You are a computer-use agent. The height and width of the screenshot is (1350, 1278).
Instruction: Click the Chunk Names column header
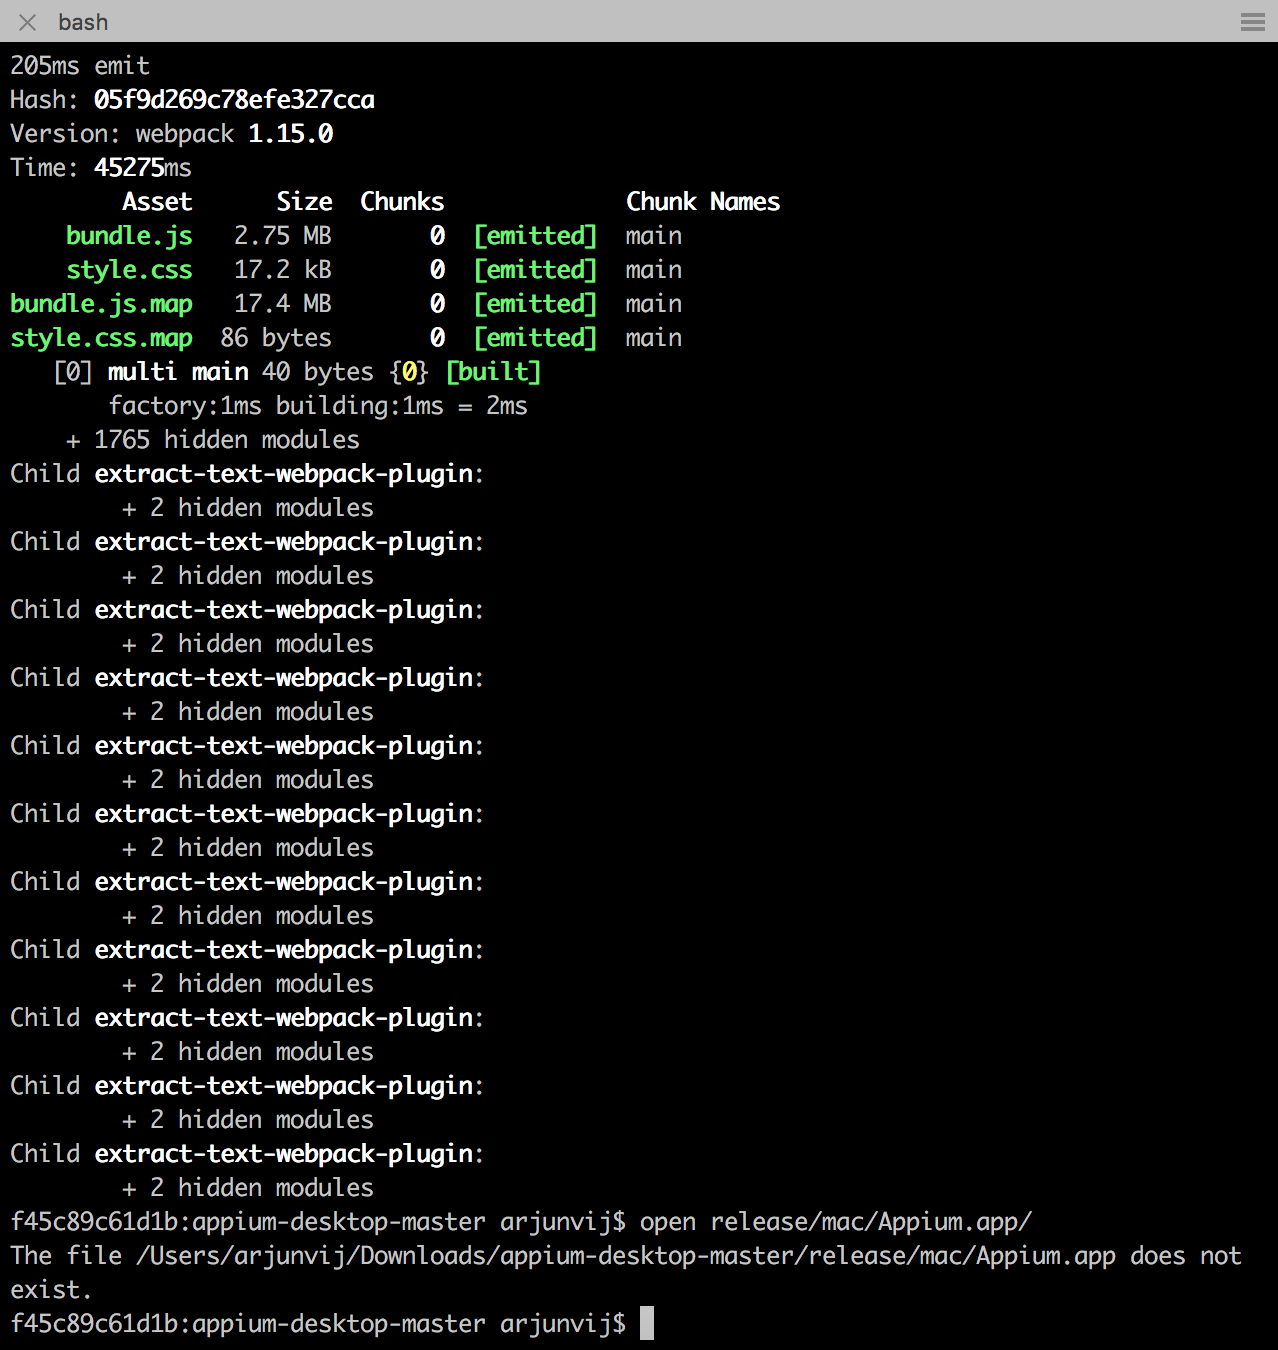[x=703, y=202]
